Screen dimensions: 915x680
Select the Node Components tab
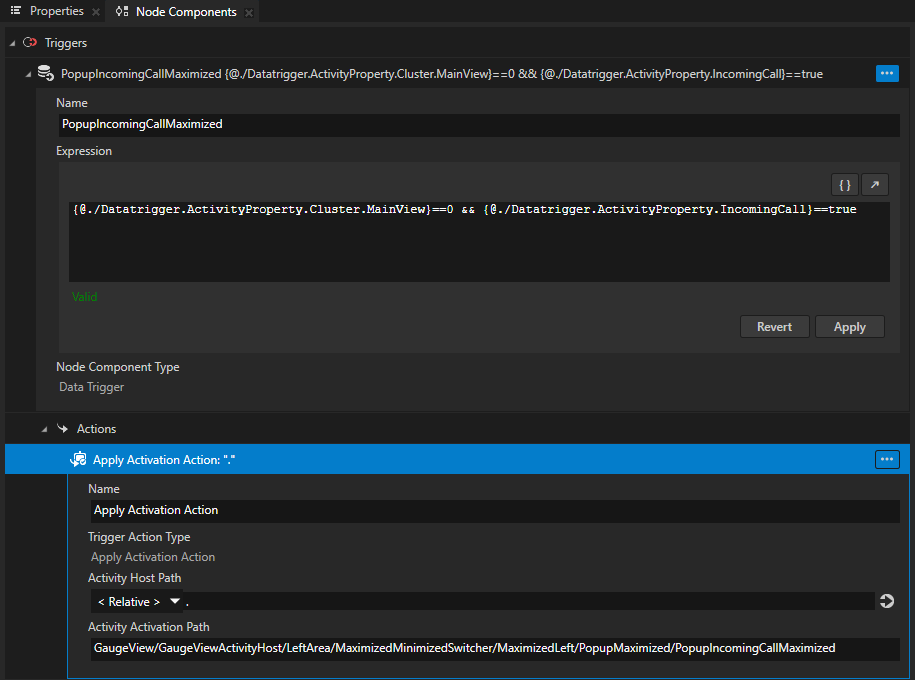[x=185, y=12]
